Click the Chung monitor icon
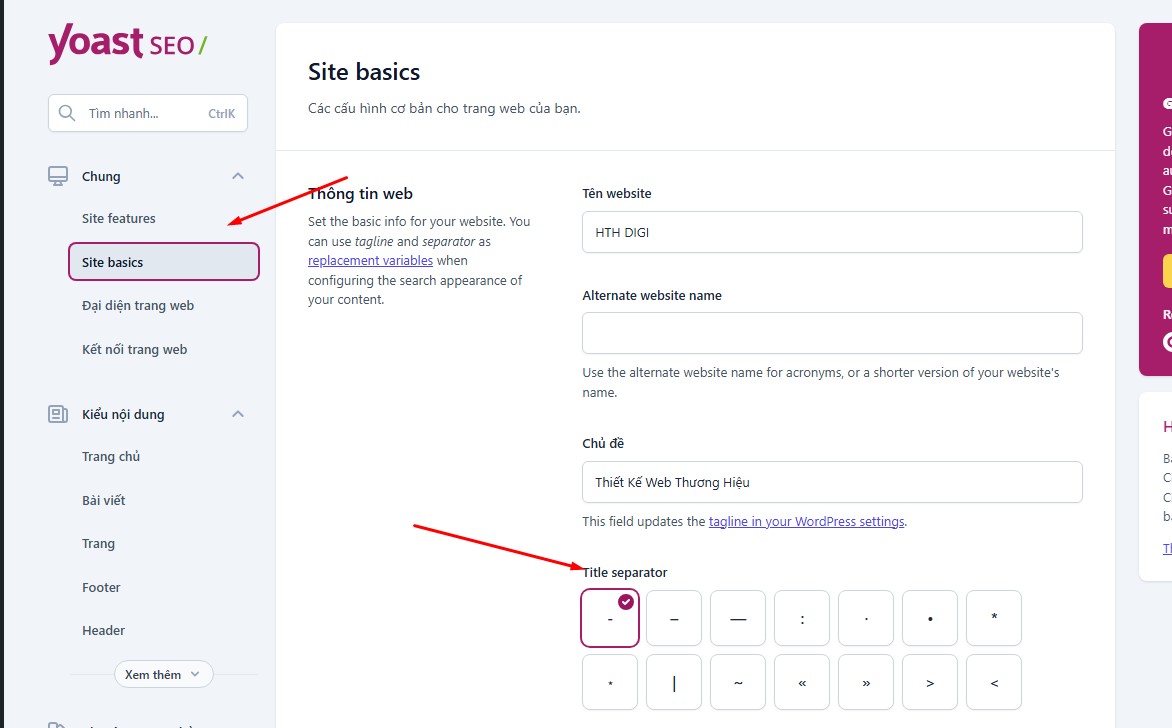The image size is (1172, 728). [58, 176]
